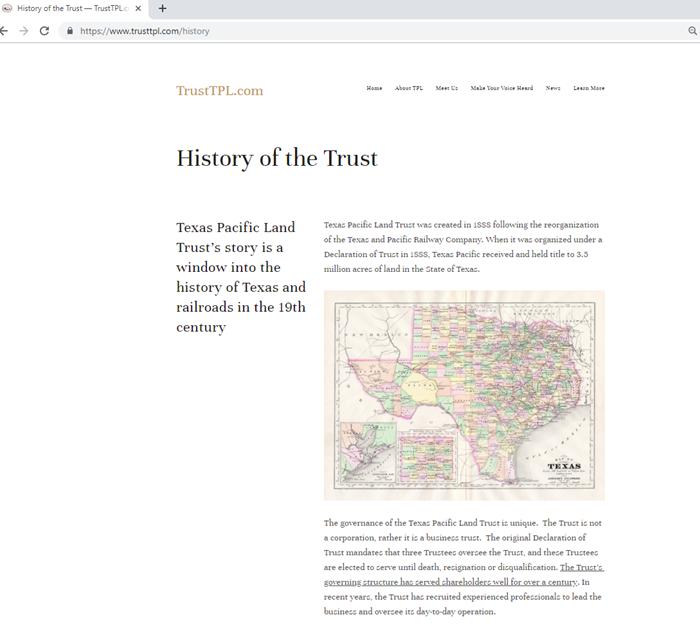
Task: Click the Texas Pacific Land Trust's story tagline
Action: 241,277
